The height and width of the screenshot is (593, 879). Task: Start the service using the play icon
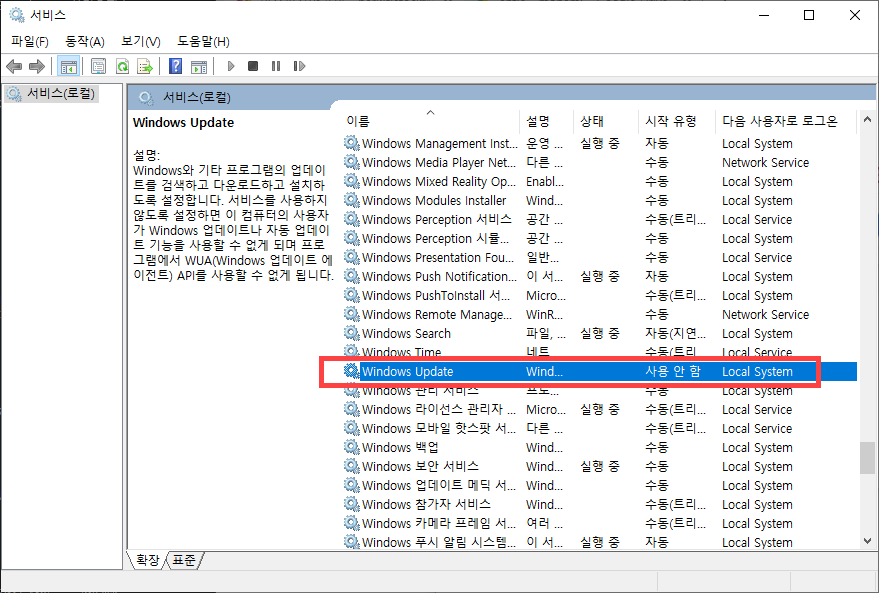point(230,66)
